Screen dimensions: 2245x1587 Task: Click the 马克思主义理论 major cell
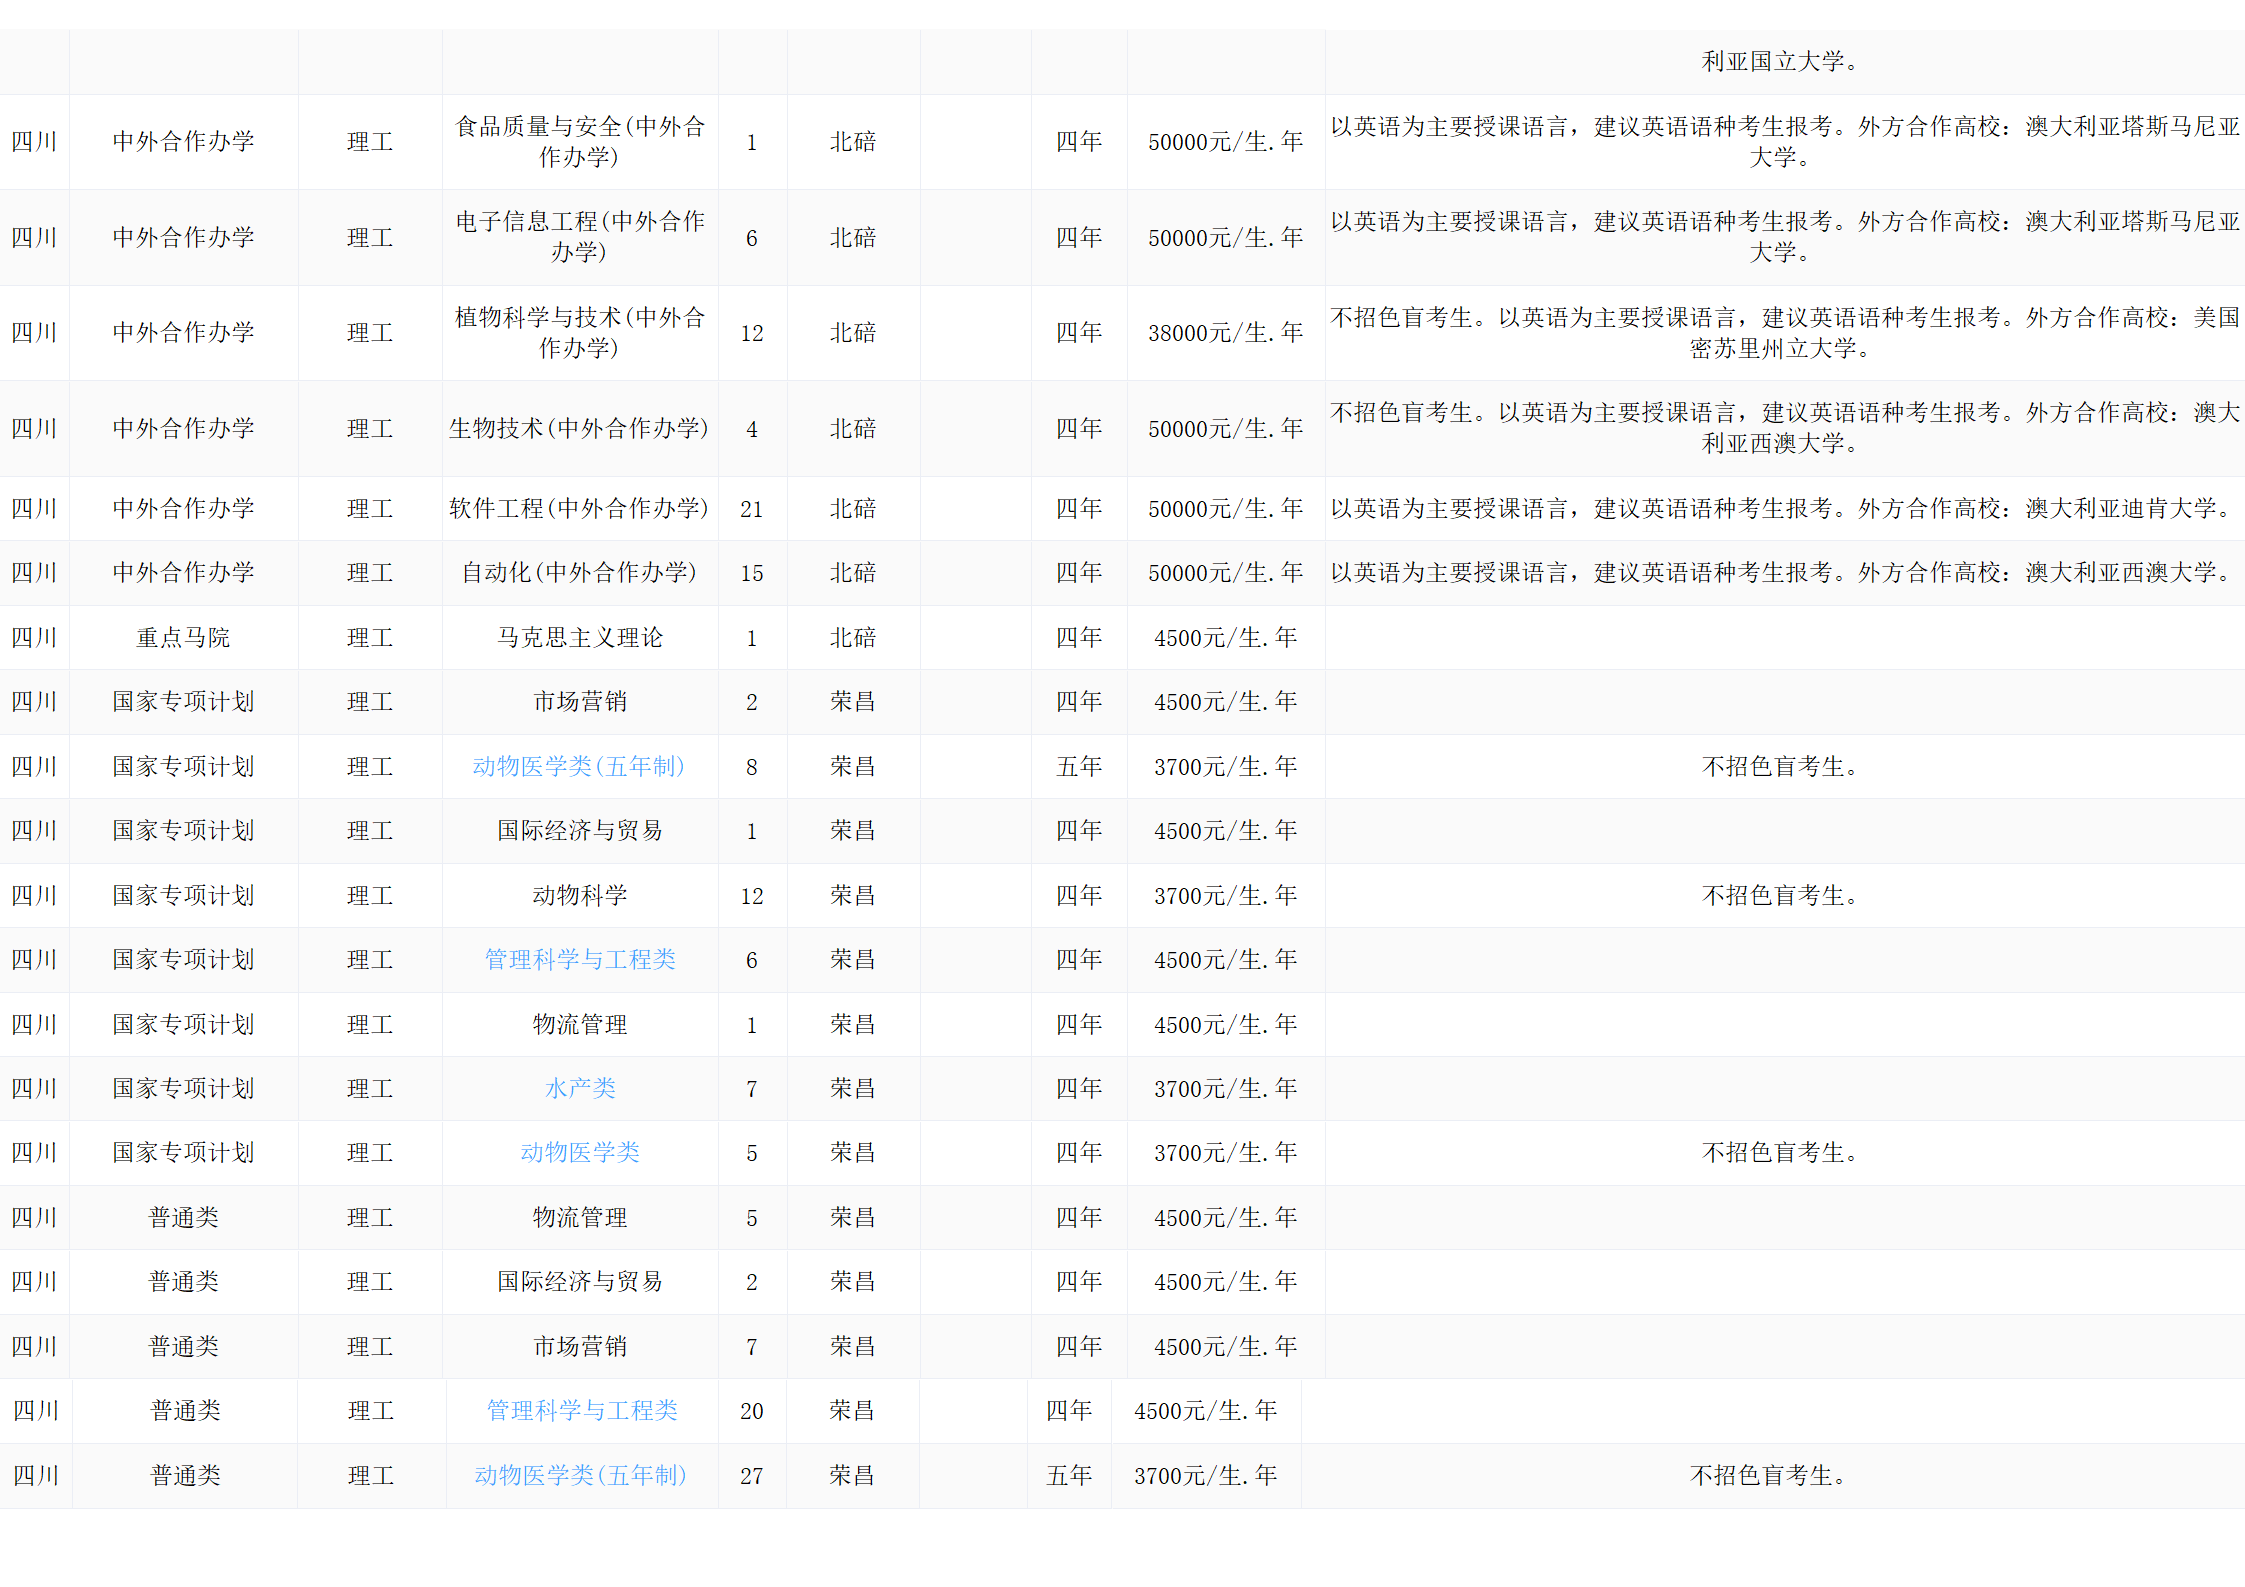580,637
